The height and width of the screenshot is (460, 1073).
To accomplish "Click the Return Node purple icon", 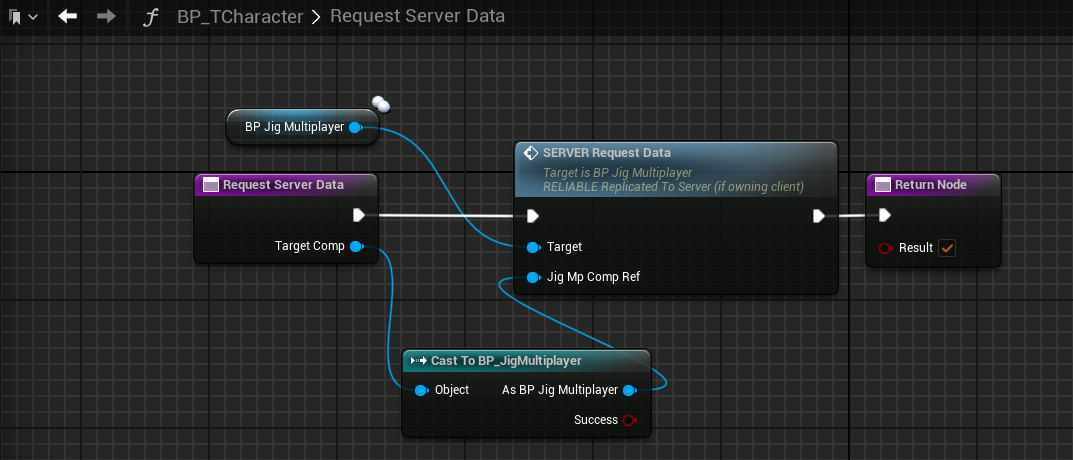I will (883, 185).
